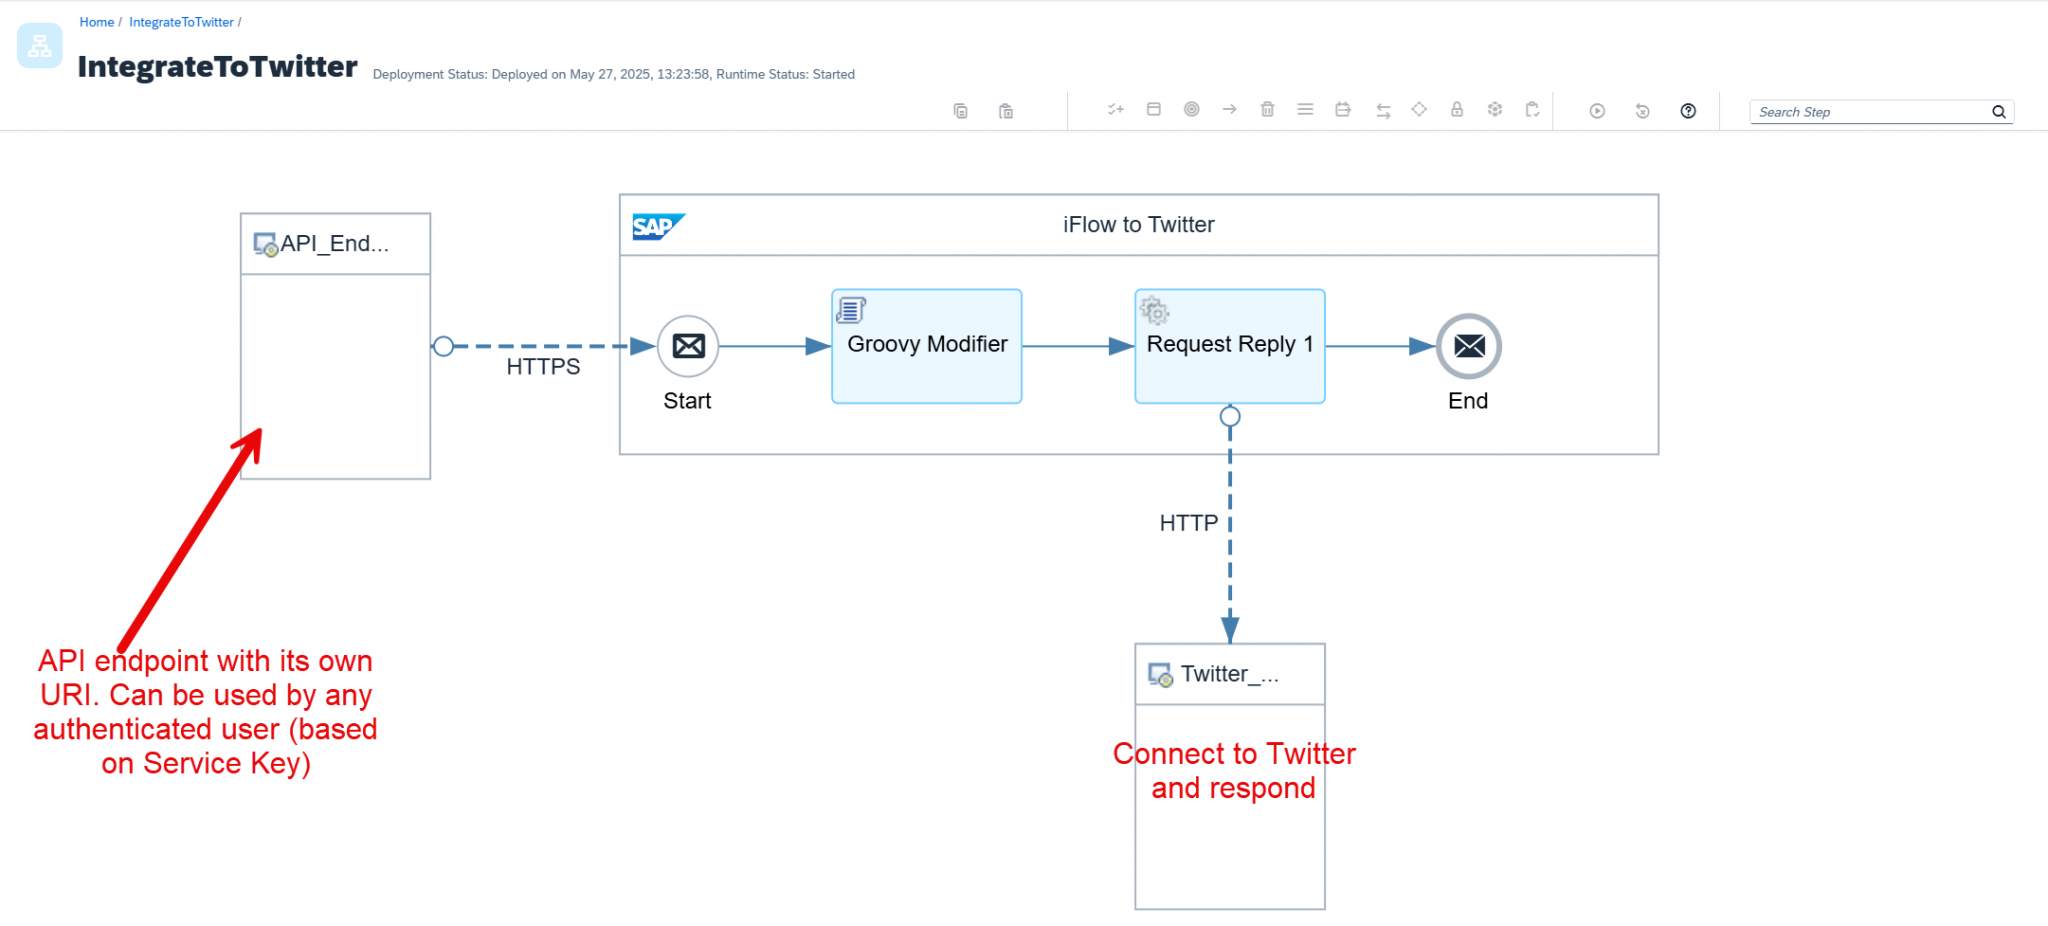This screenshot has height=926, width=2048.
Task: Select the Paste icon in the toolbar
Action: pos(1006,110)
